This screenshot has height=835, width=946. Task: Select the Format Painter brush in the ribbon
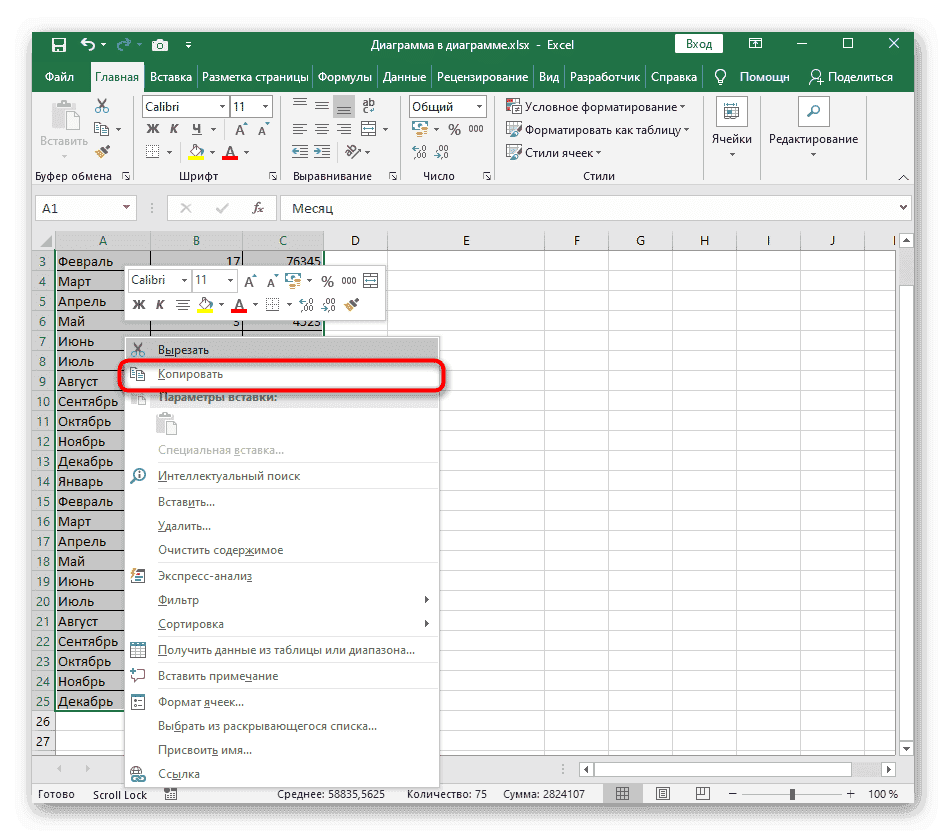click(x=102, y=152)
